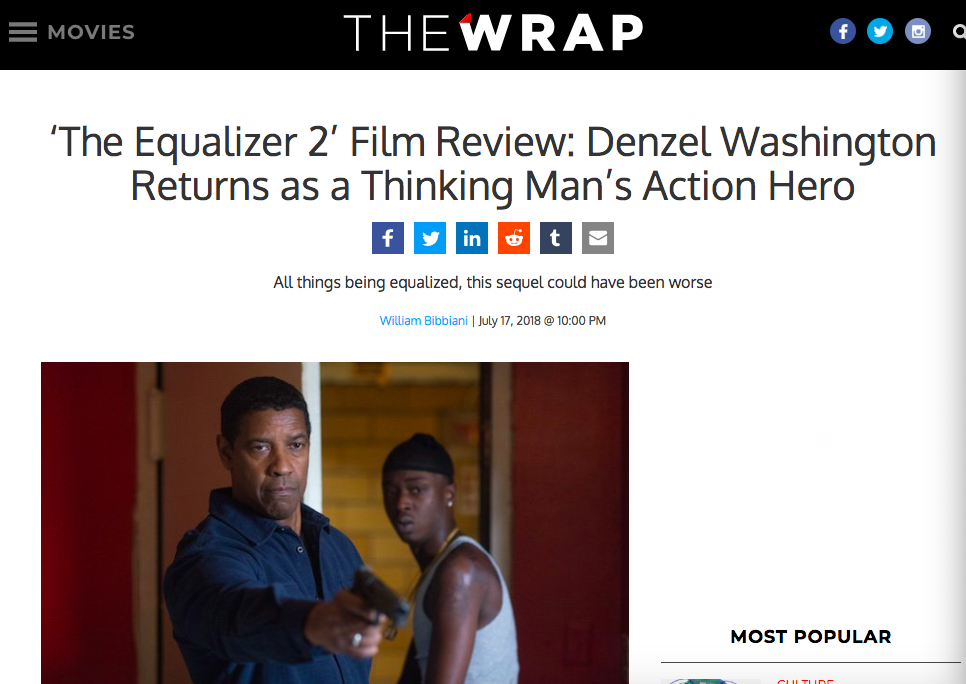
Task: Go to TheWrap homepage logo
Action: (493, 32)
